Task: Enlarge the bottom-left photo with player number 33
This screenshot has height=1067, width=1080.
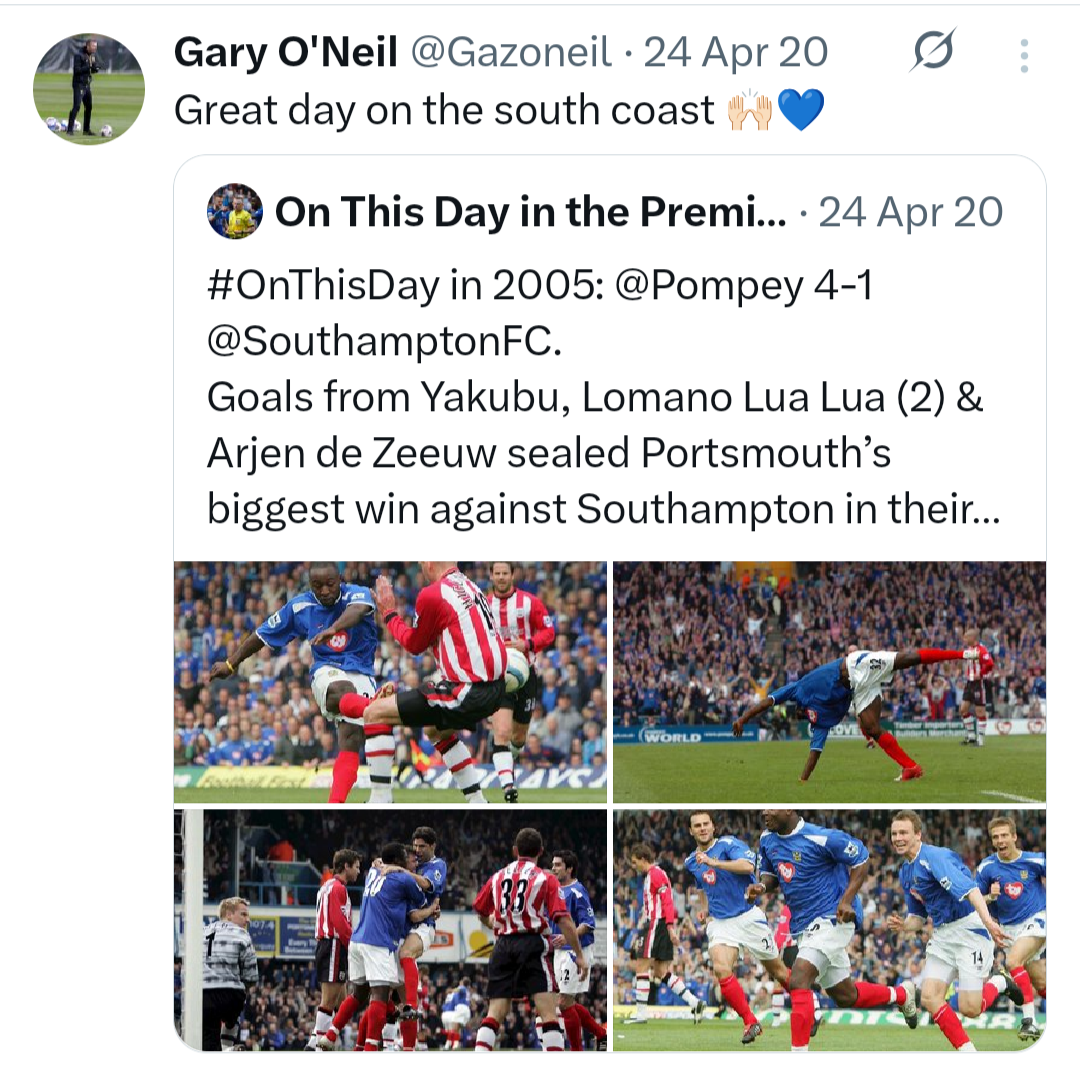Action: [390, 929]
